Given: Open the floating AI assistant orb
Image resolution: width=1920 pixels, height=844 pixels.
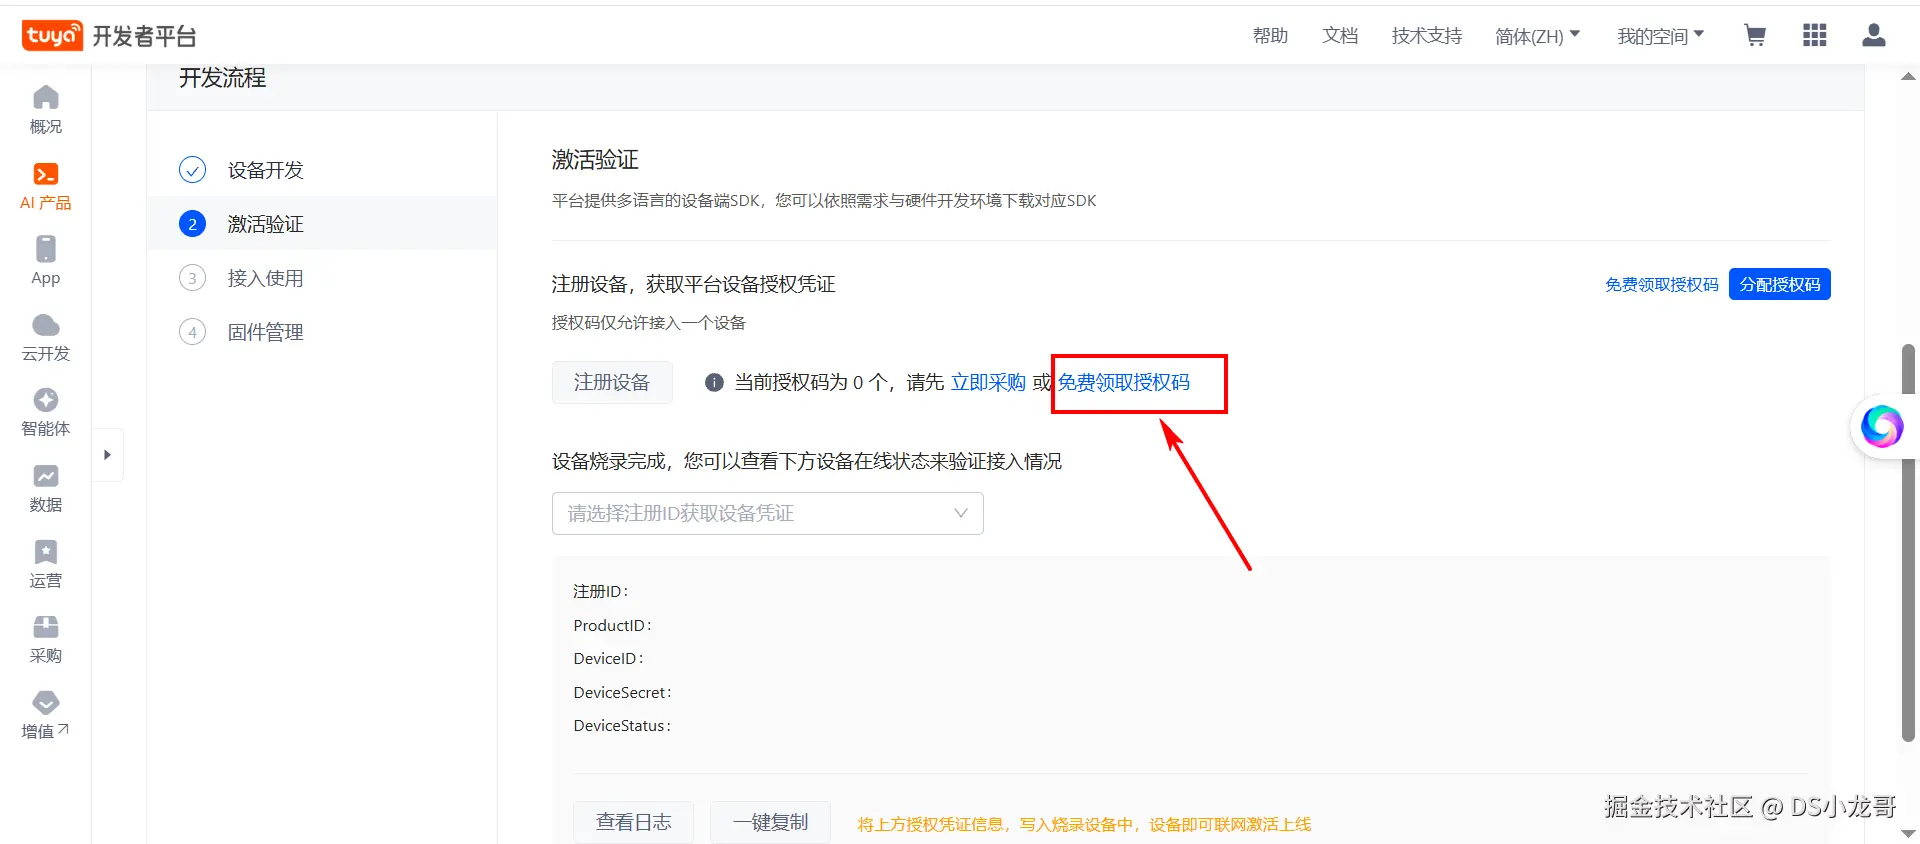Looking at the screenshot, I should click(1882, 427).
